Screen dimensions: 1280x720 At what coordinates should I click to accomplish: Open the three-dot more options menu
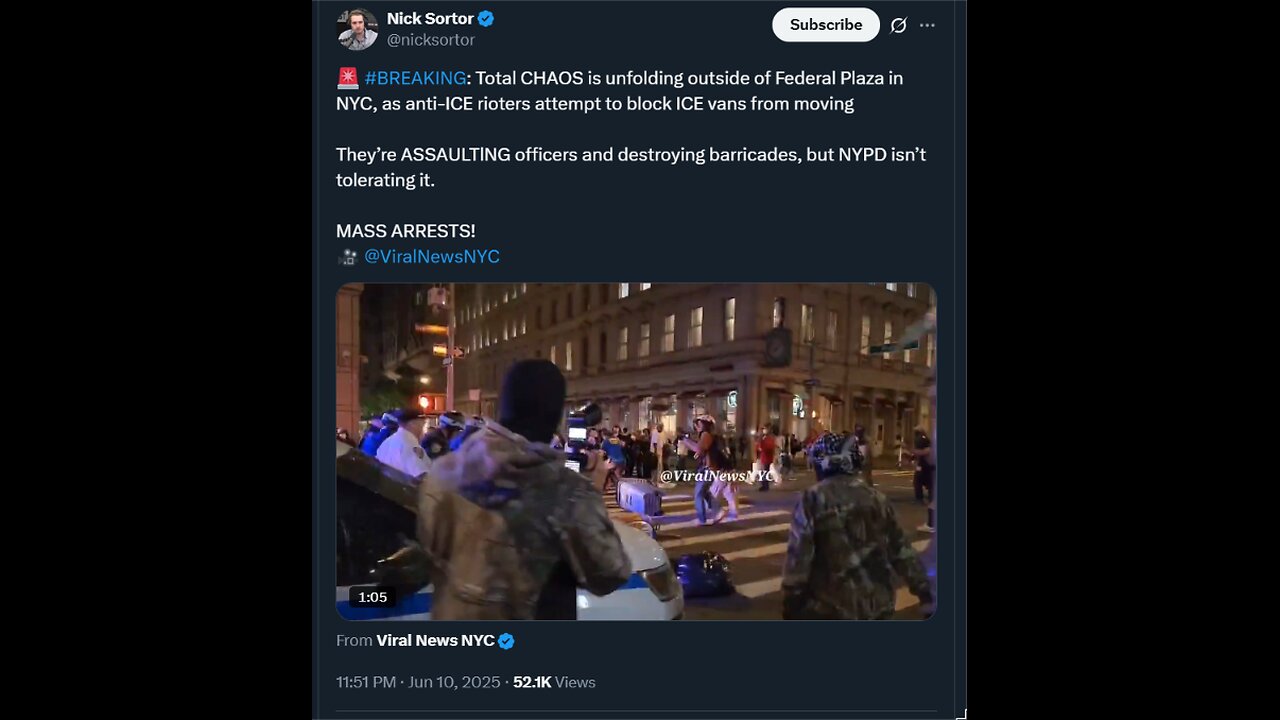click(x=927, y=26)
